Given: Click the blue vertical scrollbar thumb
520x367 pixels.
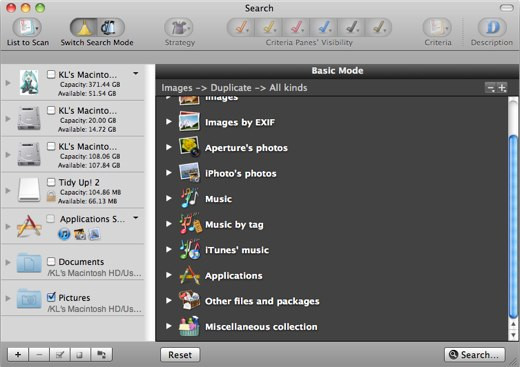Looking at the screenshot, I should click(x=513, y=227).
